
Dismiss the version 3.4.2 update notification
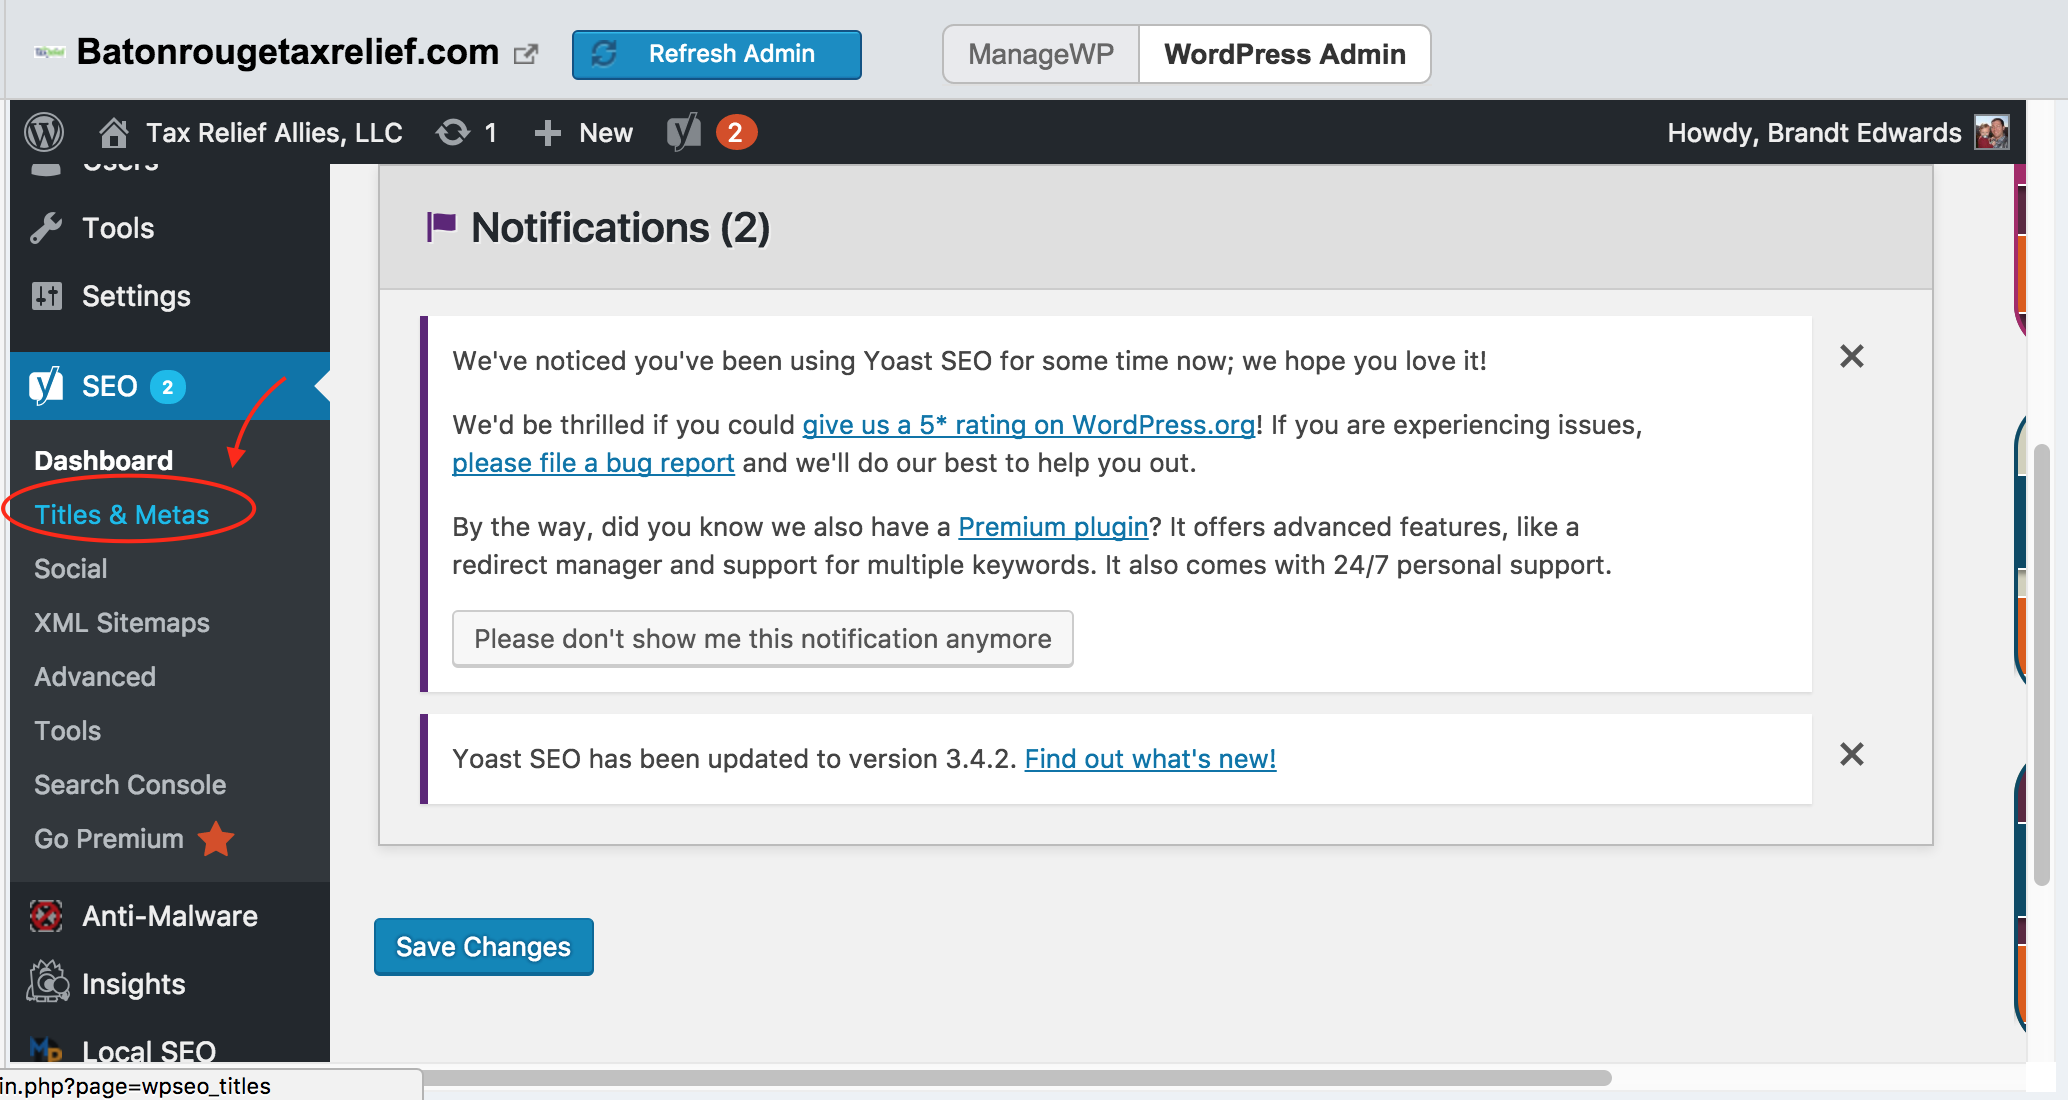[1852, 754]
